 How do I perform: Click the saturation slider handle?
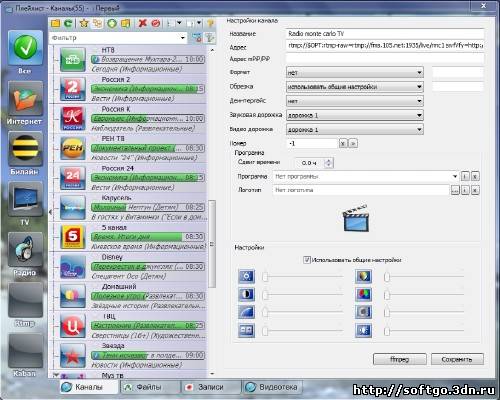pyautogui.click(x=387, y=276)
